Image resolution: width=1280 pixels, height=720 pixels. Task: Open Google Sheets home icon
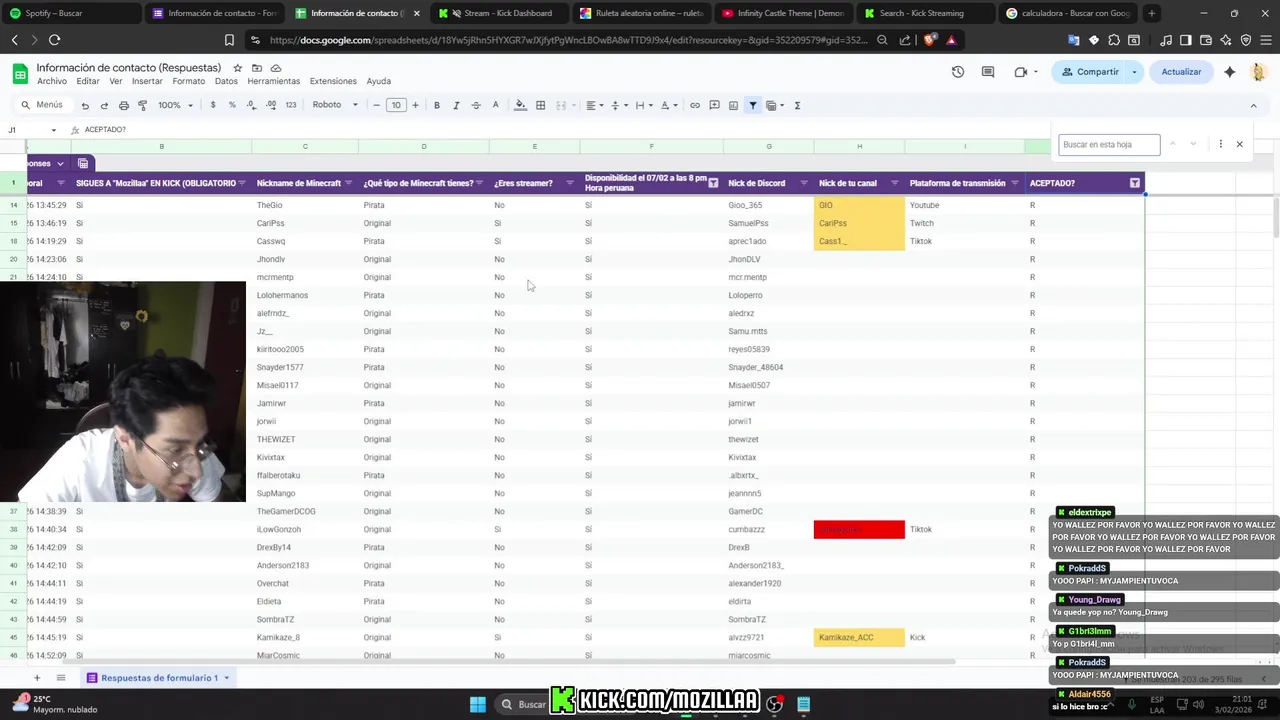tap(20, 74)
